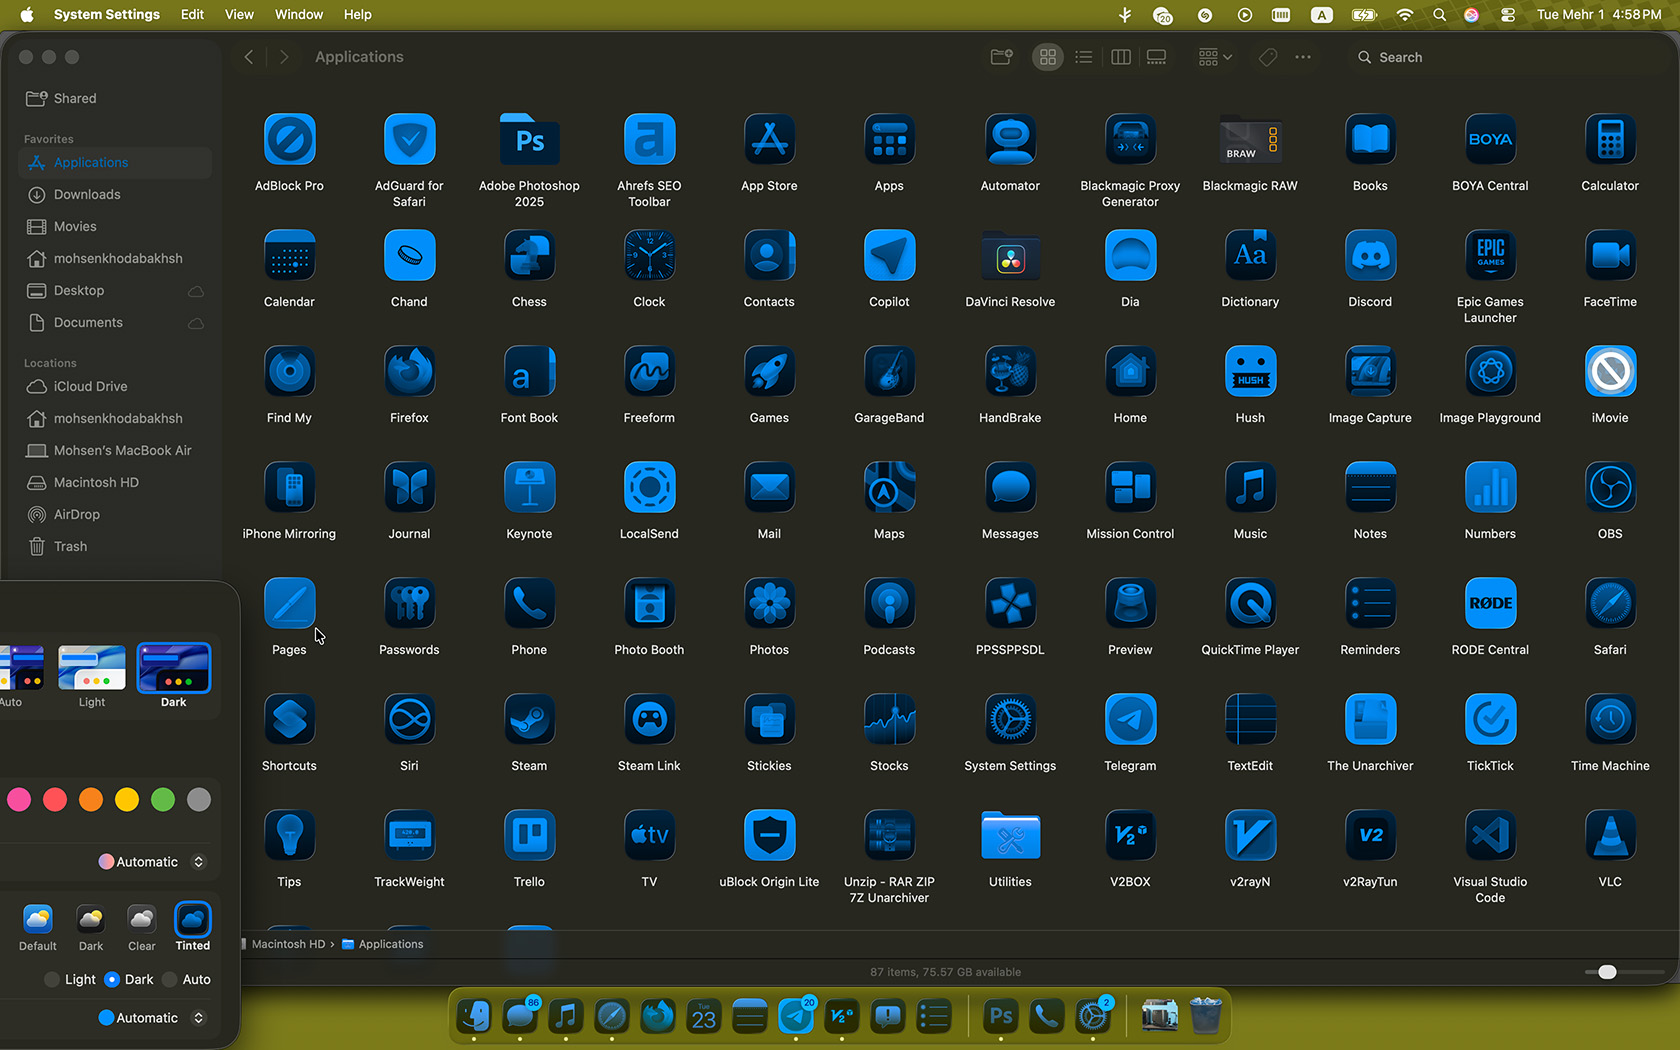Open the Apple menu
The image size is (1680, 1050).
click(27, 14)
